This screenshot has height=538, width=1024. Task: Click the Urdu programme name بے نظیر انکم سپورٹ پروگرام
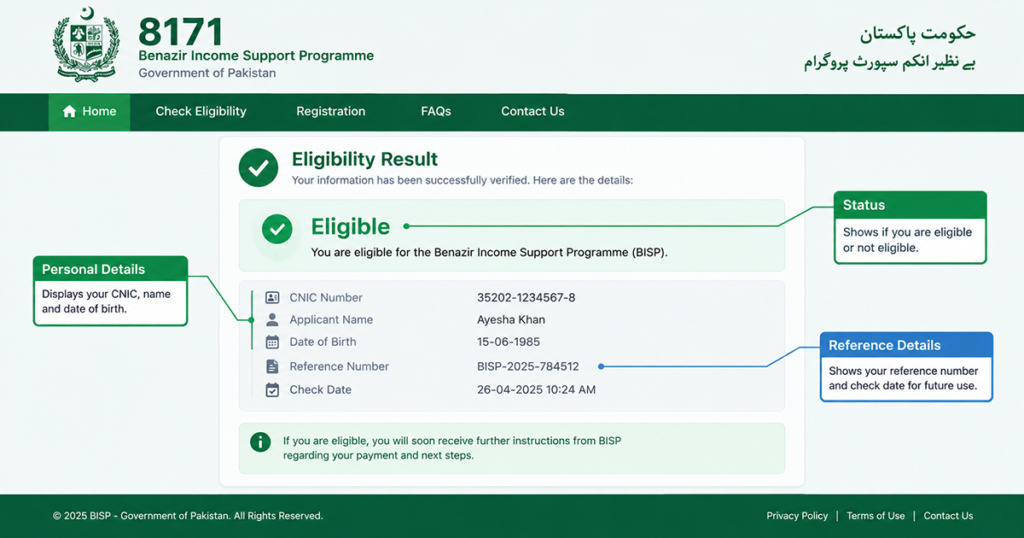889,63
